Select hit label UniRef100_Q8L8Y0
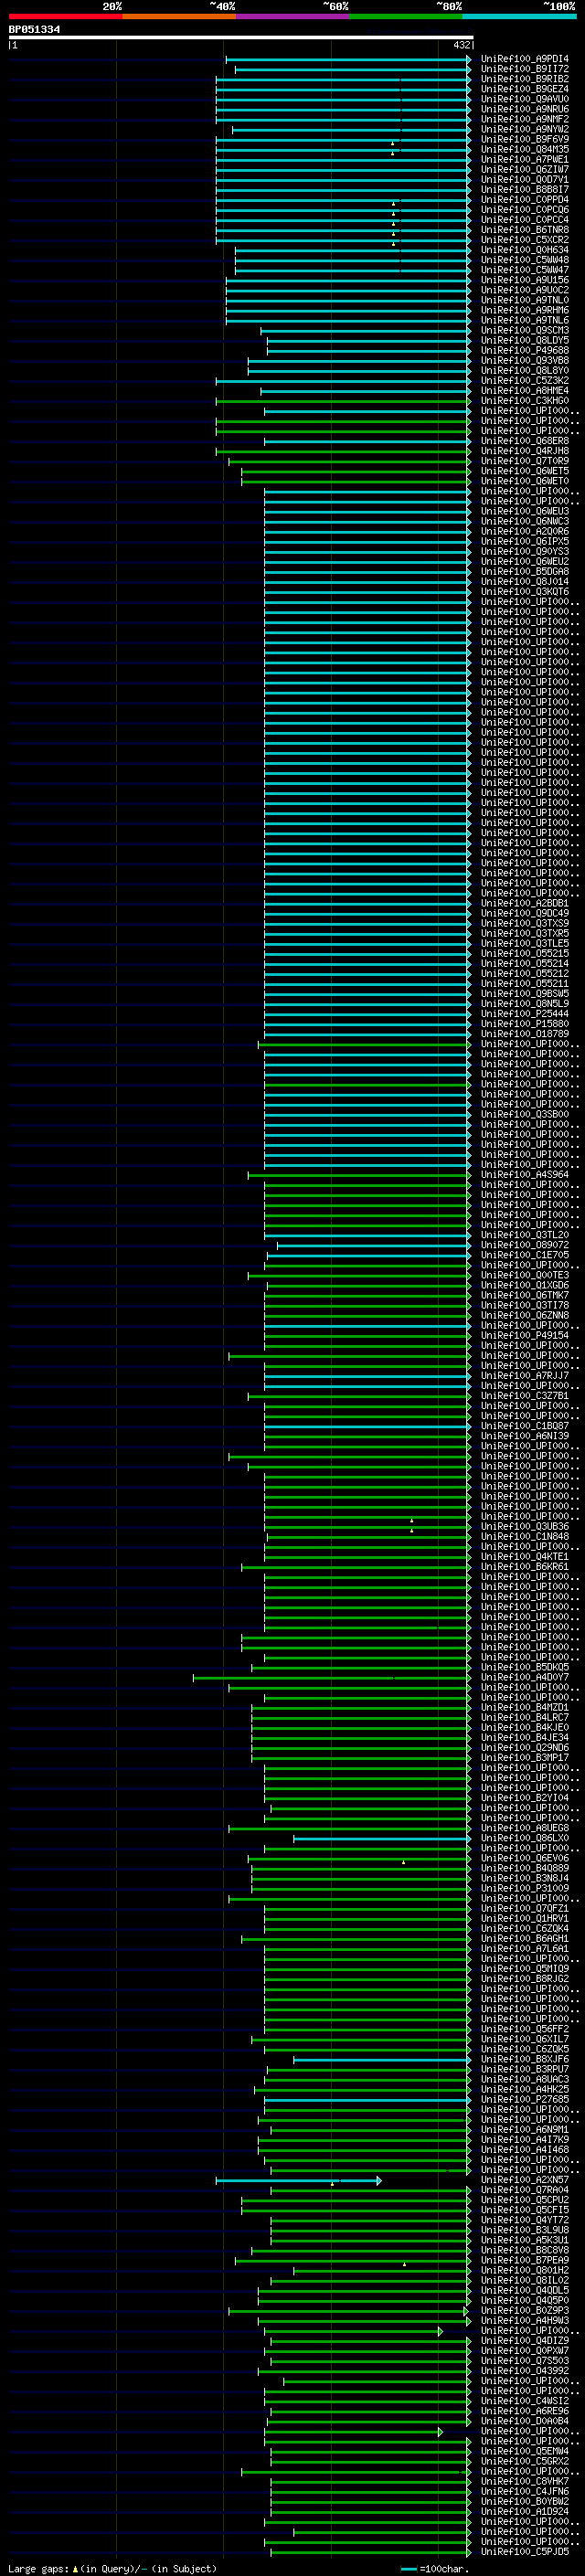Screen dimensions: 585x2576 coord(525,370)
